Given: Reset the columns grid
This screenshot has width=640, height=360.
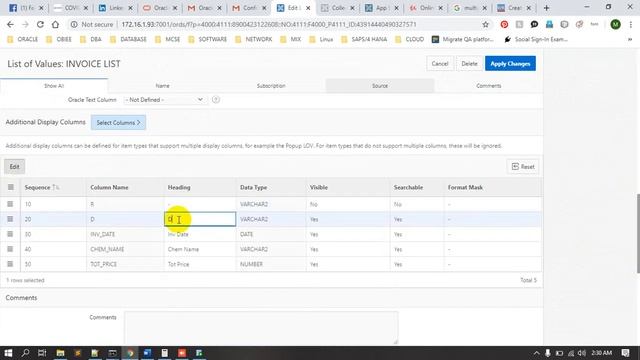Looking at the screenshot, I should pyautogui.click(x=523, y=167).
